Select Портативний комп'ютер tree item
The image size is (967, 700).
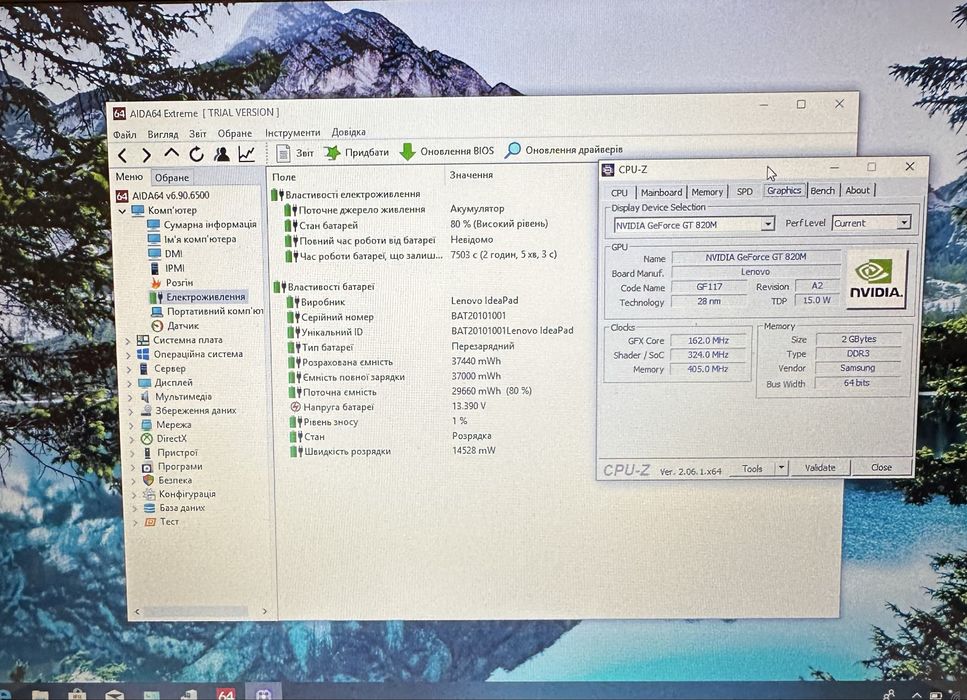tap(207, 311)
